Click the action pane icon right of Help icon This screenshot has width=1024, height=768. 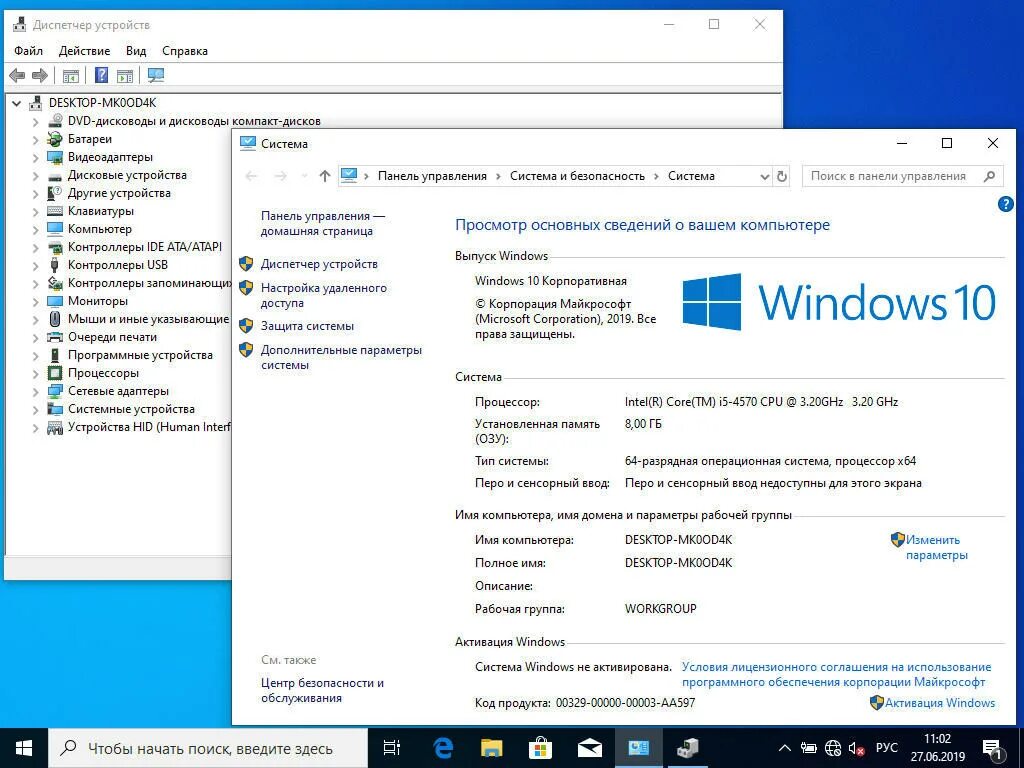click(x=125, y=76)
